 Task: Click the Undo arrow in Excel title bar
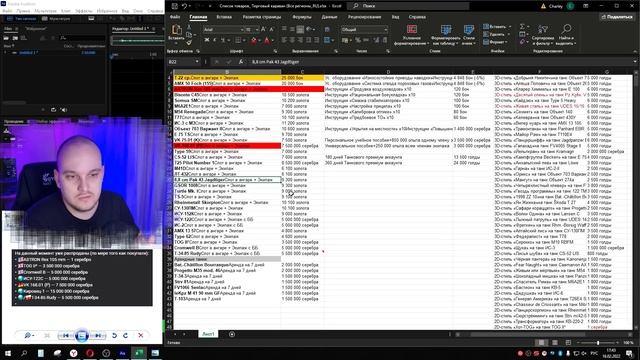tap(184, 6)
